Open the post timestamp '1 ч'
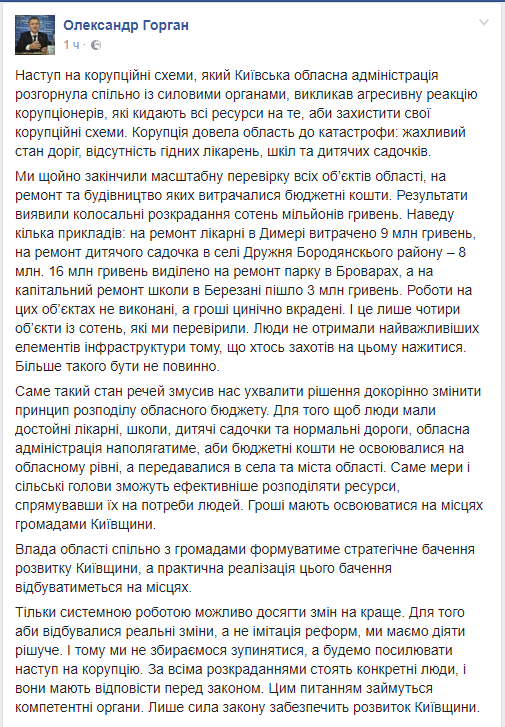Viewport: 505px width, 727px height. (71, 45)
